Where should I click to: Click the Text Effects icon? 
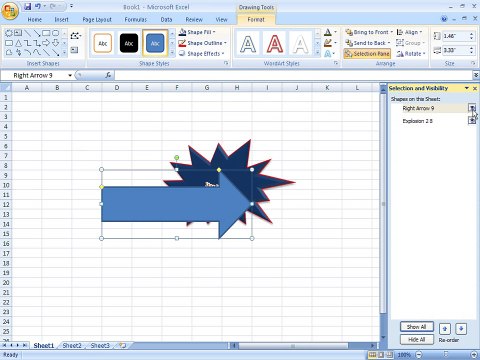click(x=328, y=53)
